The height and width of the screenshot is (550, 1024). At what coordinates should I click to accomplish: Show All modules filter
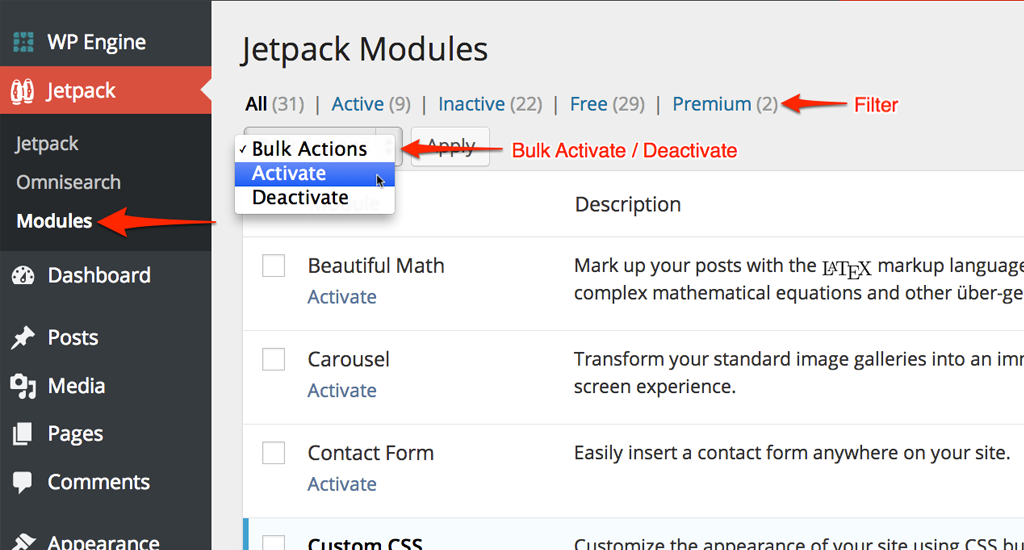(275, 104)
